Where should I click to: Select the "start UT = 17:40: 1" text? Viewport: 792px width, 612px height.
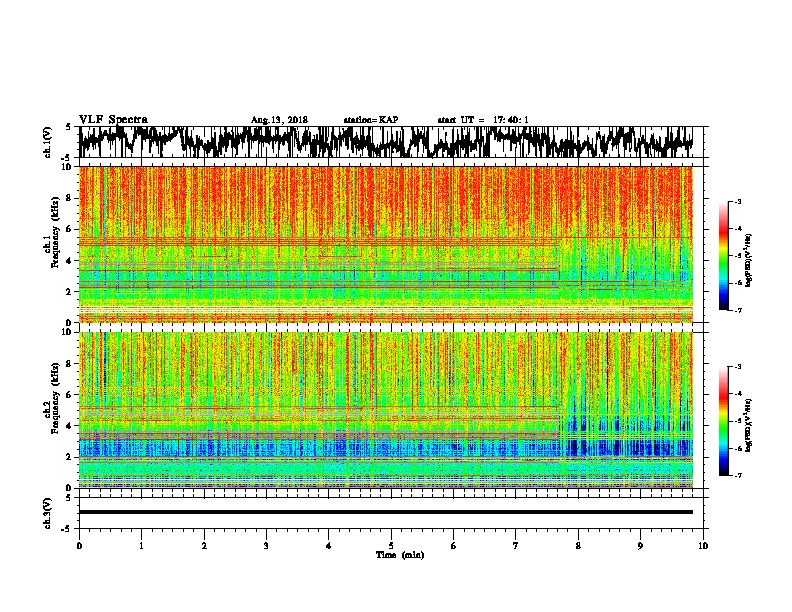tap(483, 120)
